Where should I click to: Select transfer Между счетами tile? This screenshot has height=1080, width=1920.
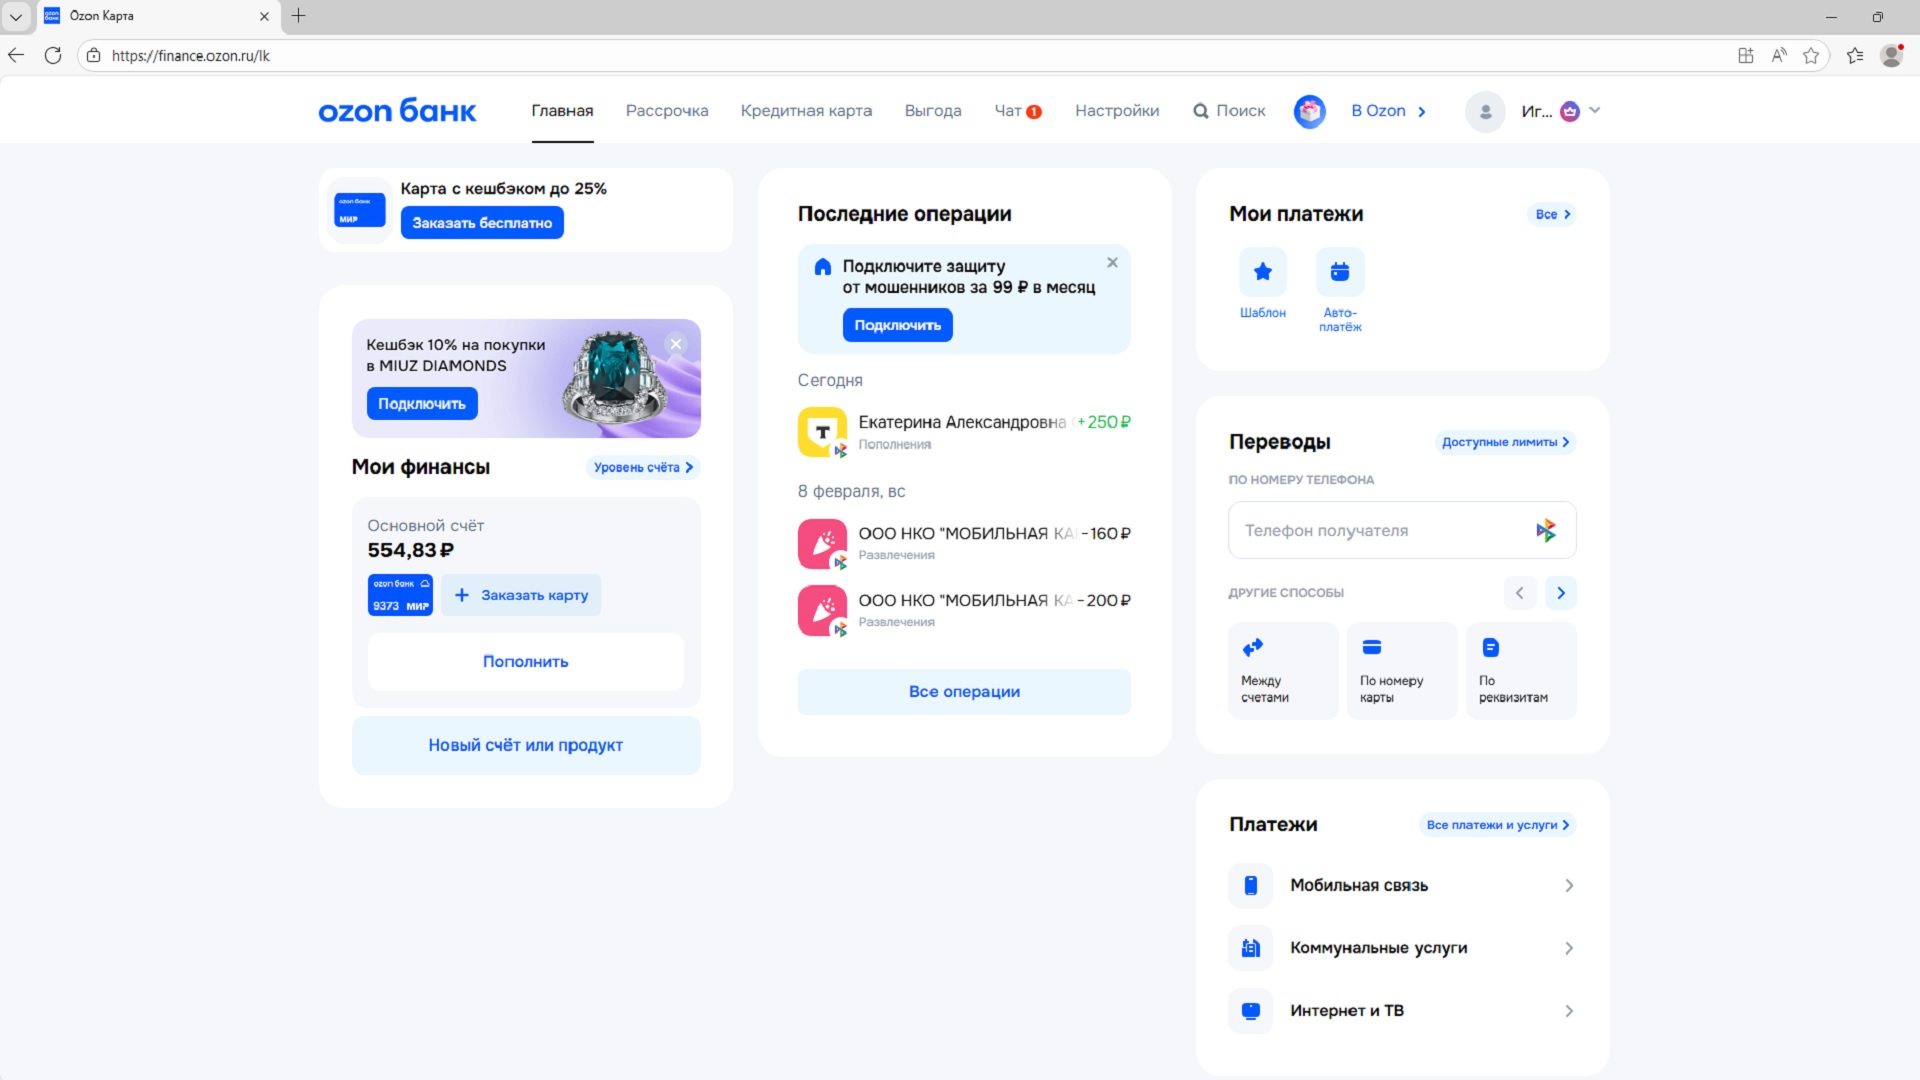[1282, 671]
